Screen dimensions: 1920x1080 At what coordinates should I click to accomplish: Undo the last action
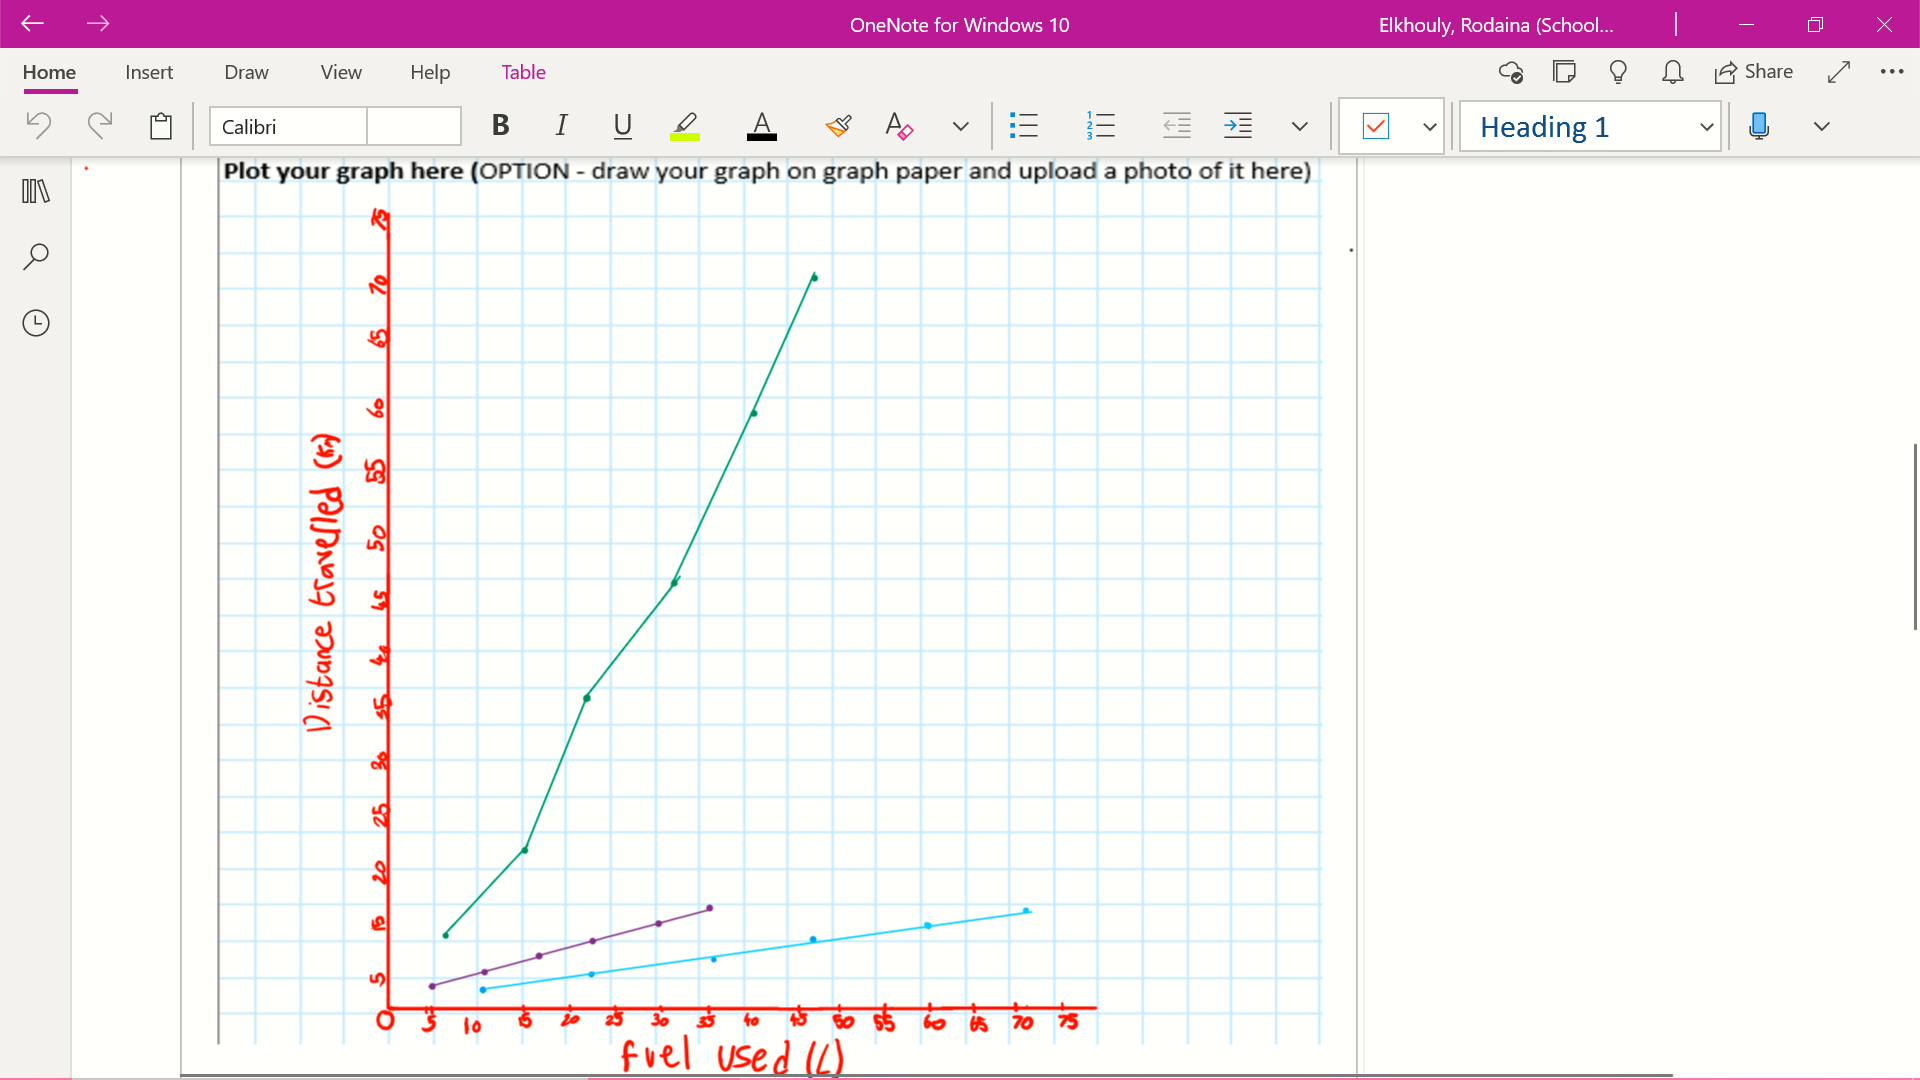click(x=38, y=126)
